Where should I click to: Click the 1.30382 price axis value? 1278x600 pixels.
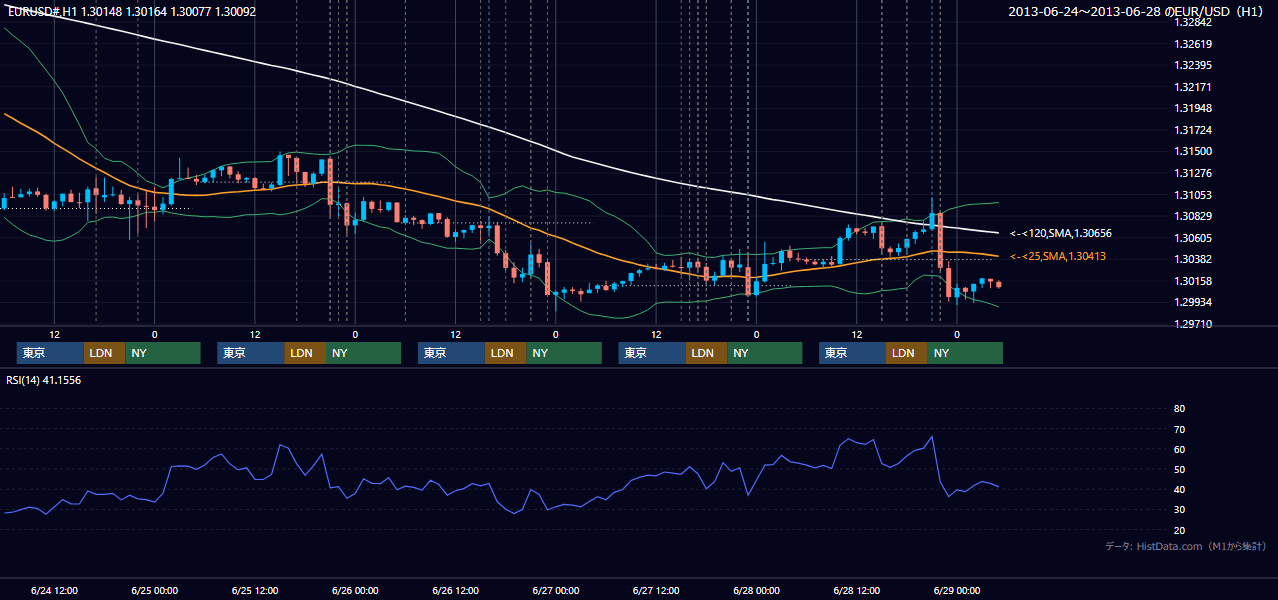click(1194, 259)
